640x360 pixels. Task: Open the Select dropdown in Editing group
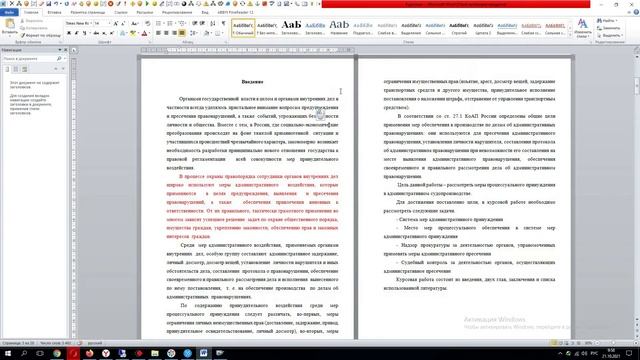[609, 36]
